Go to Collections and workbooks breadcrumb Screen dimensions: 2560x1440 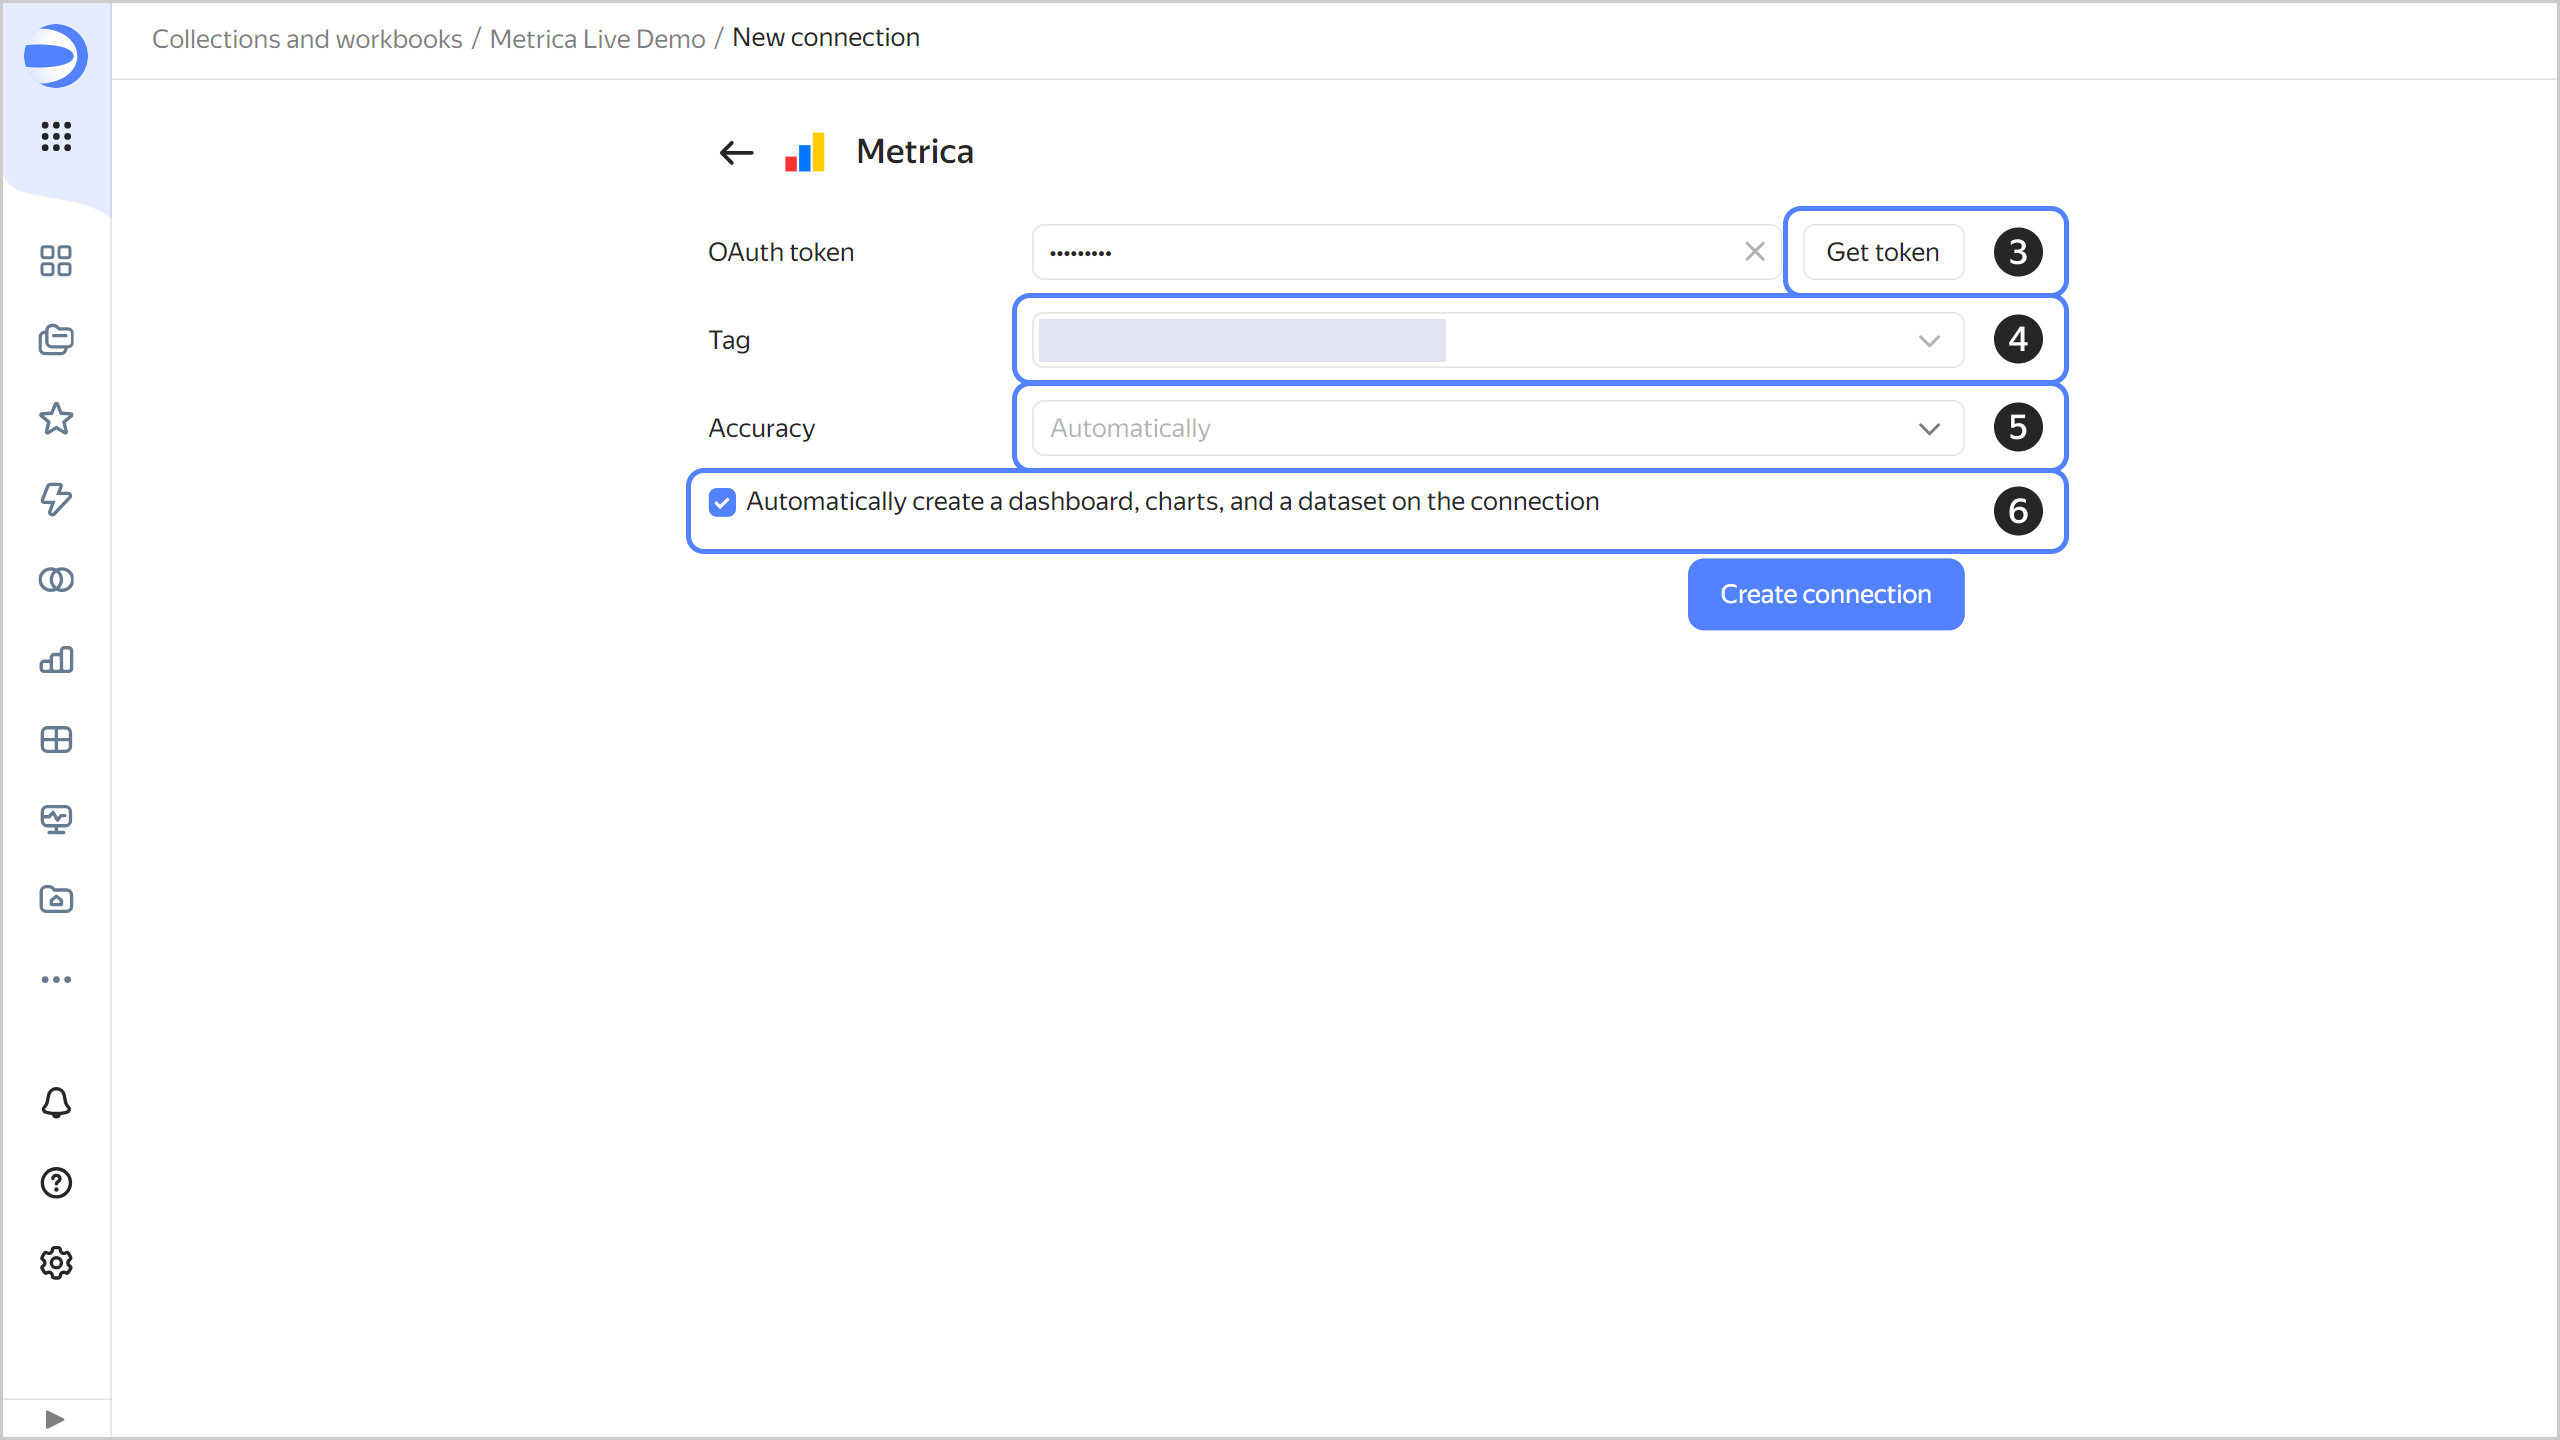pyautogui.click(x=307, y=39)
